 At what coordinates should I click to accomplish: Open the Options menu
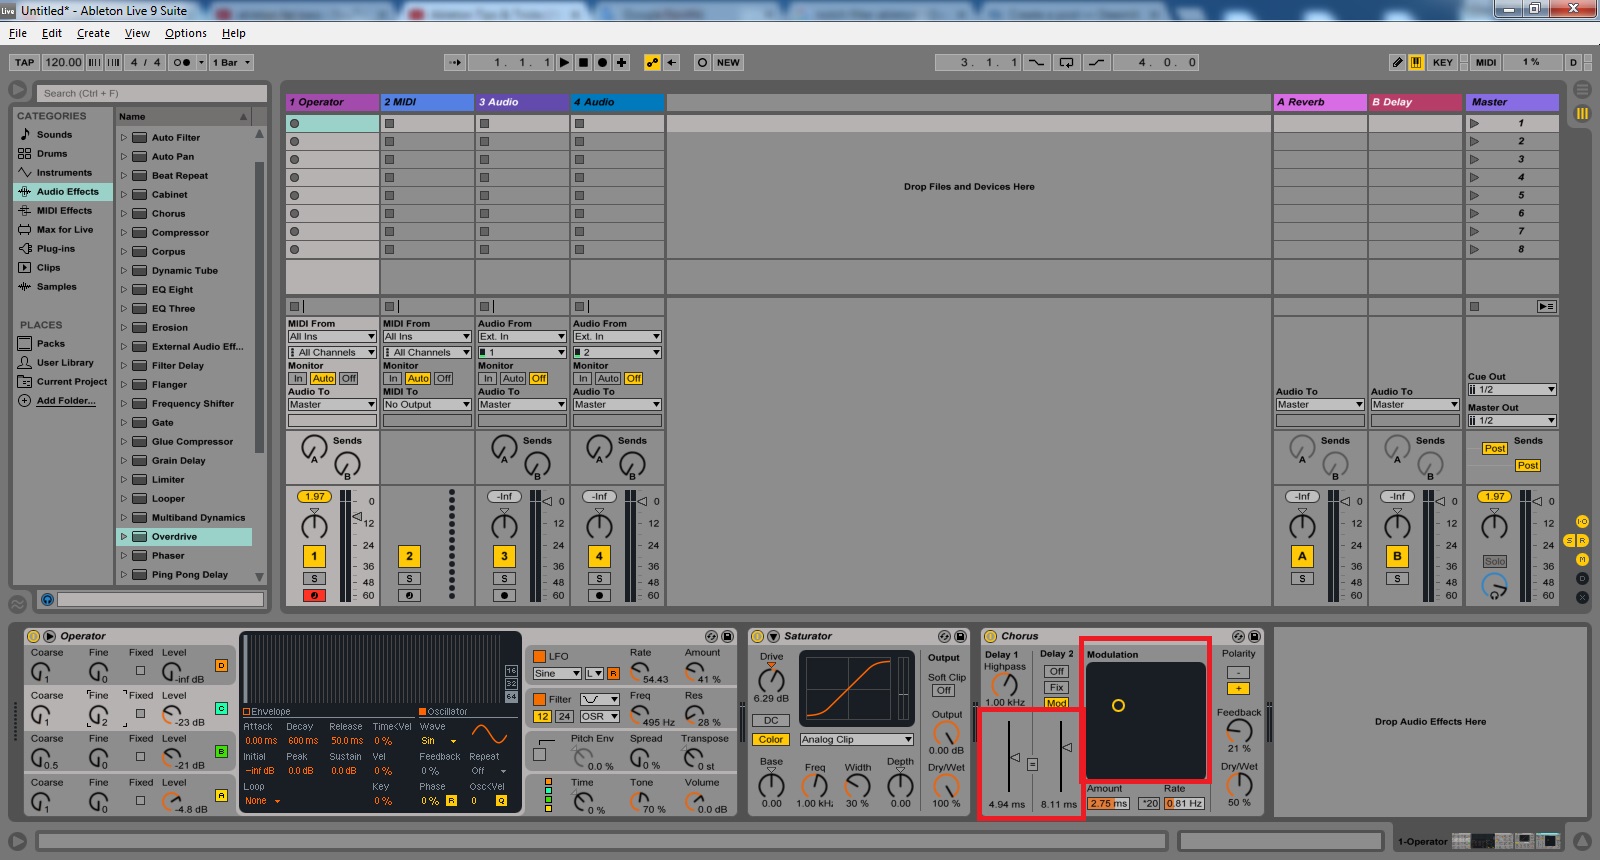click(x=186, y=33)
